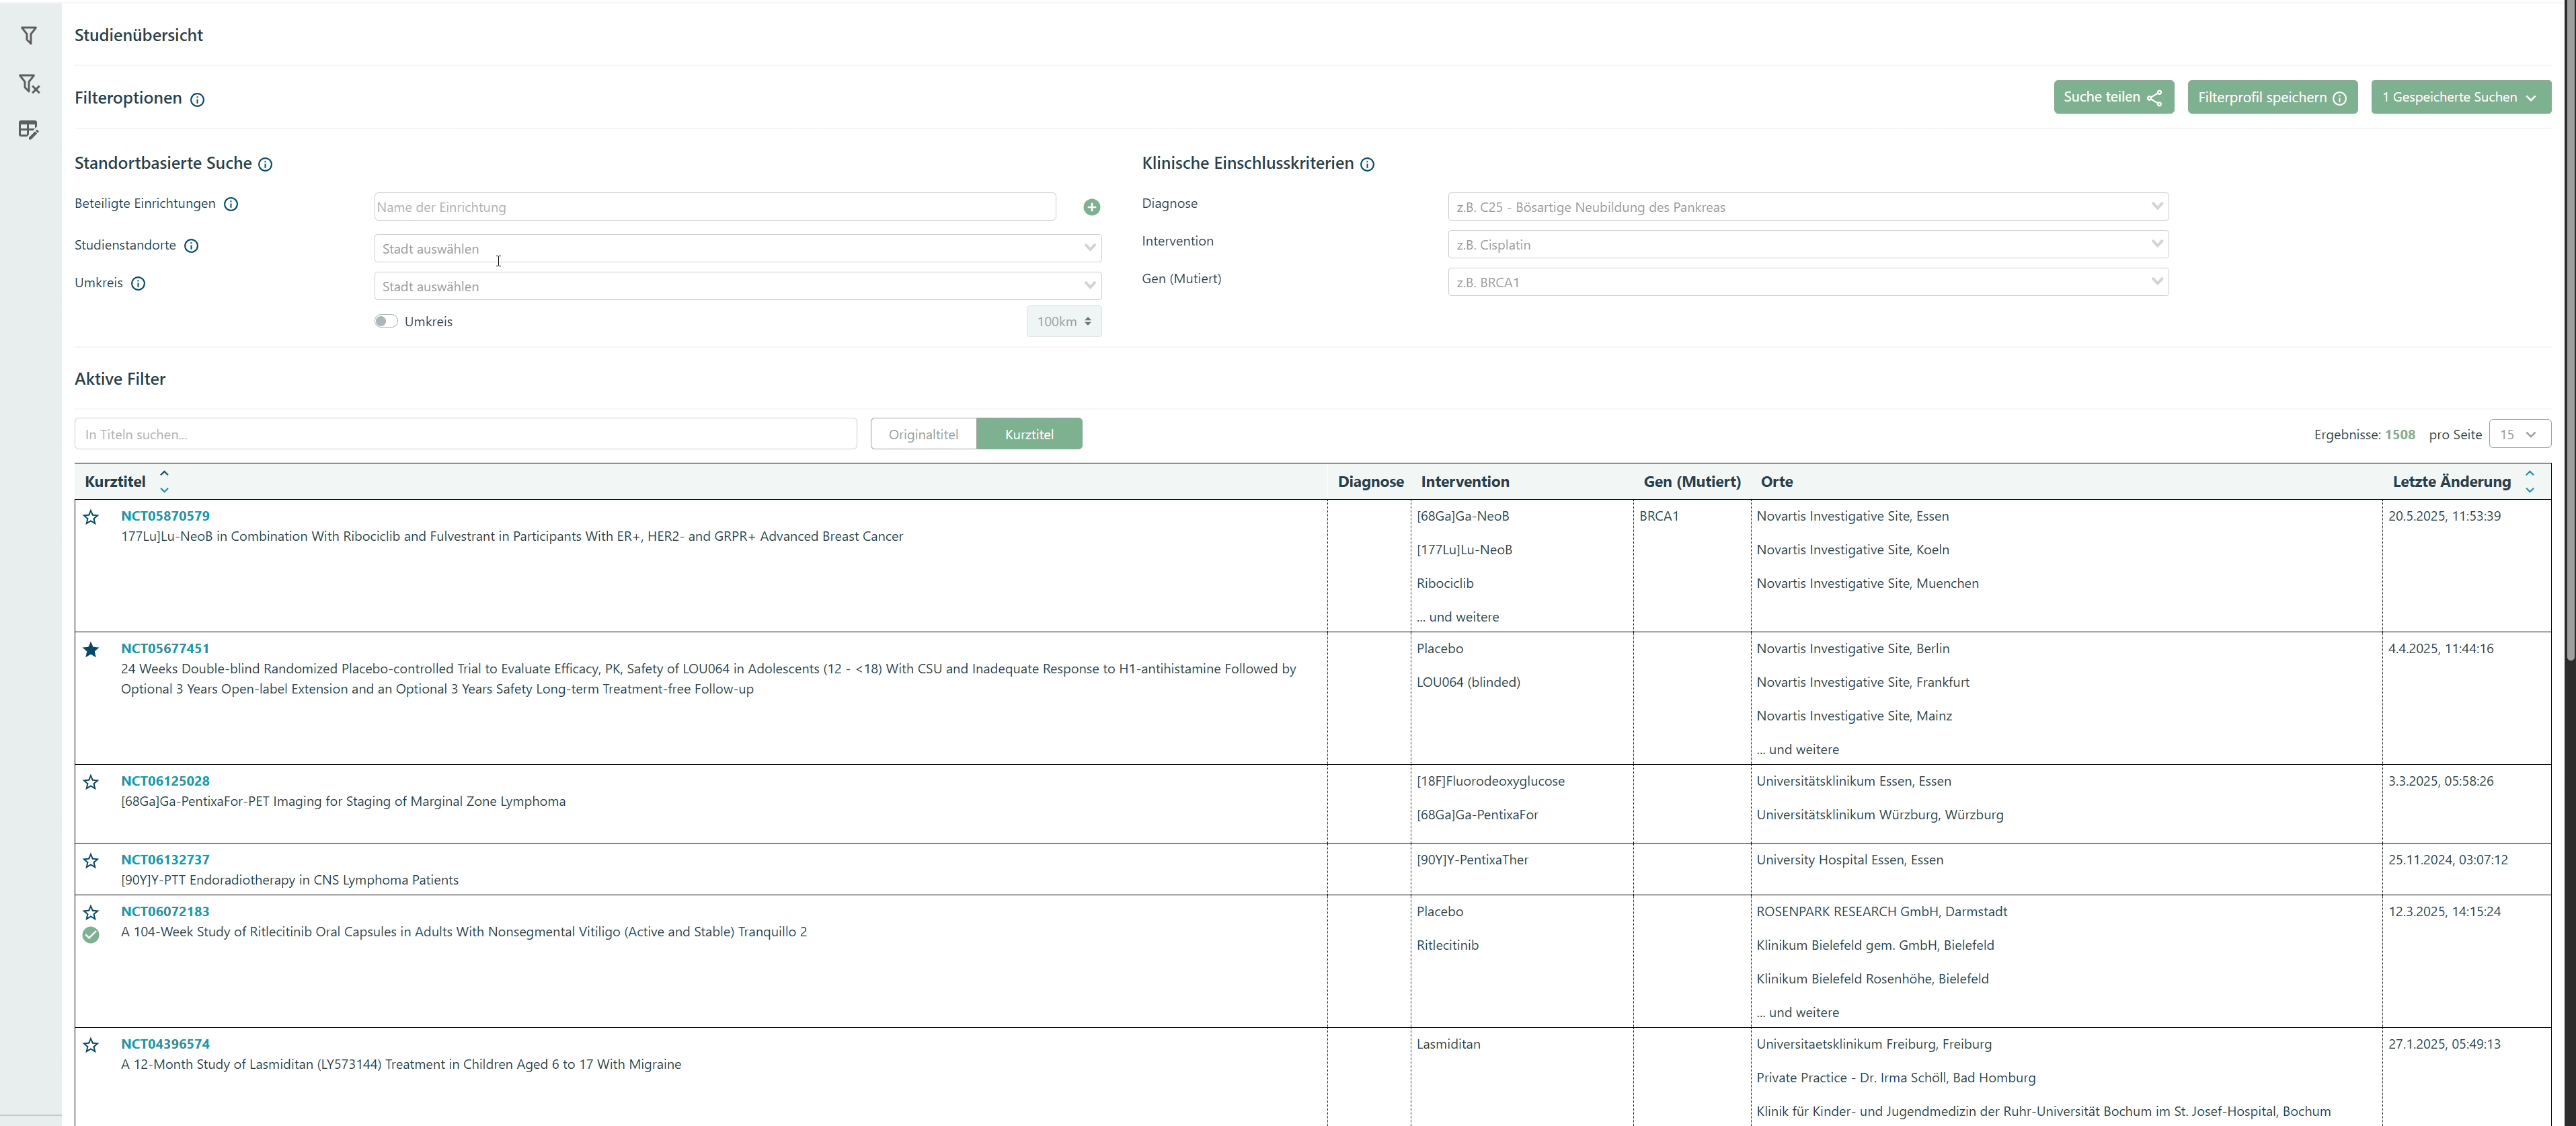Star study NCT05870579 as favorite

pos(91,517)
